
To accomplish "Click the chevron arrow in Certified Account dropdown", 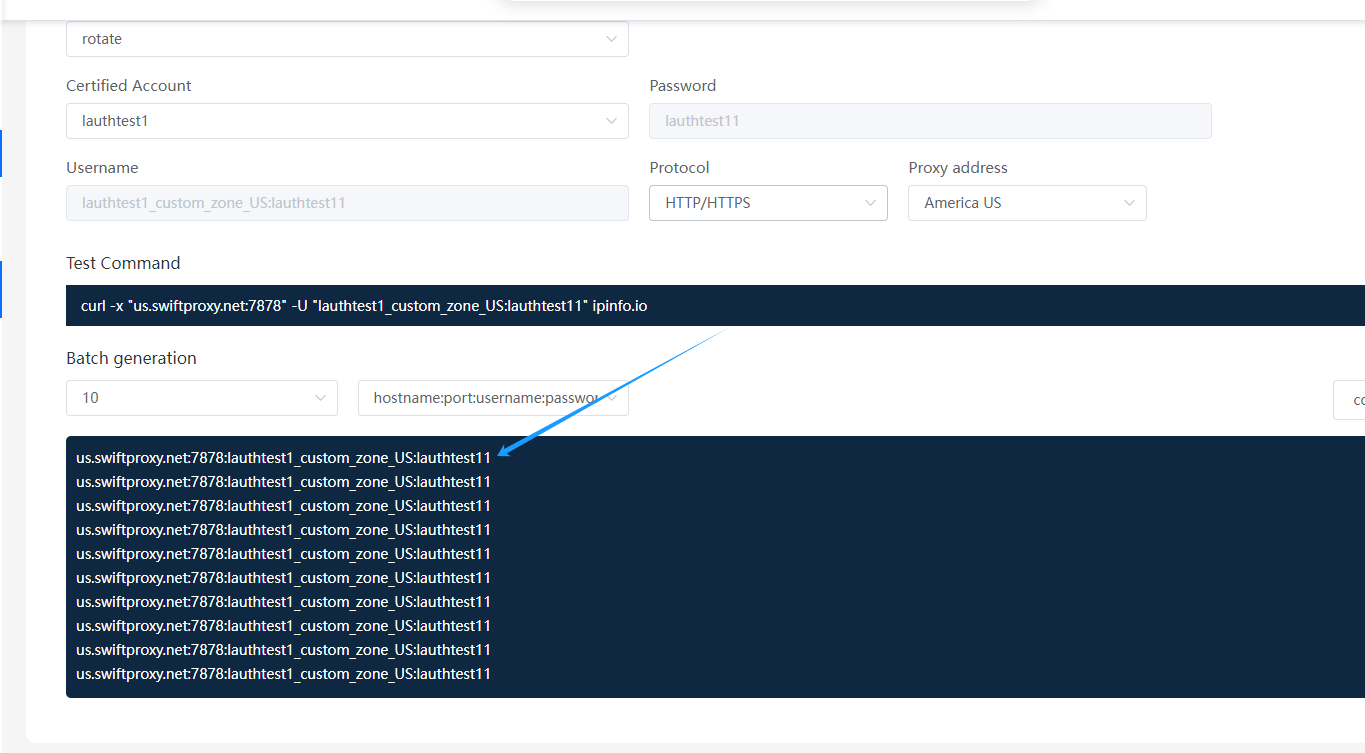I will (x=611, y=121).
